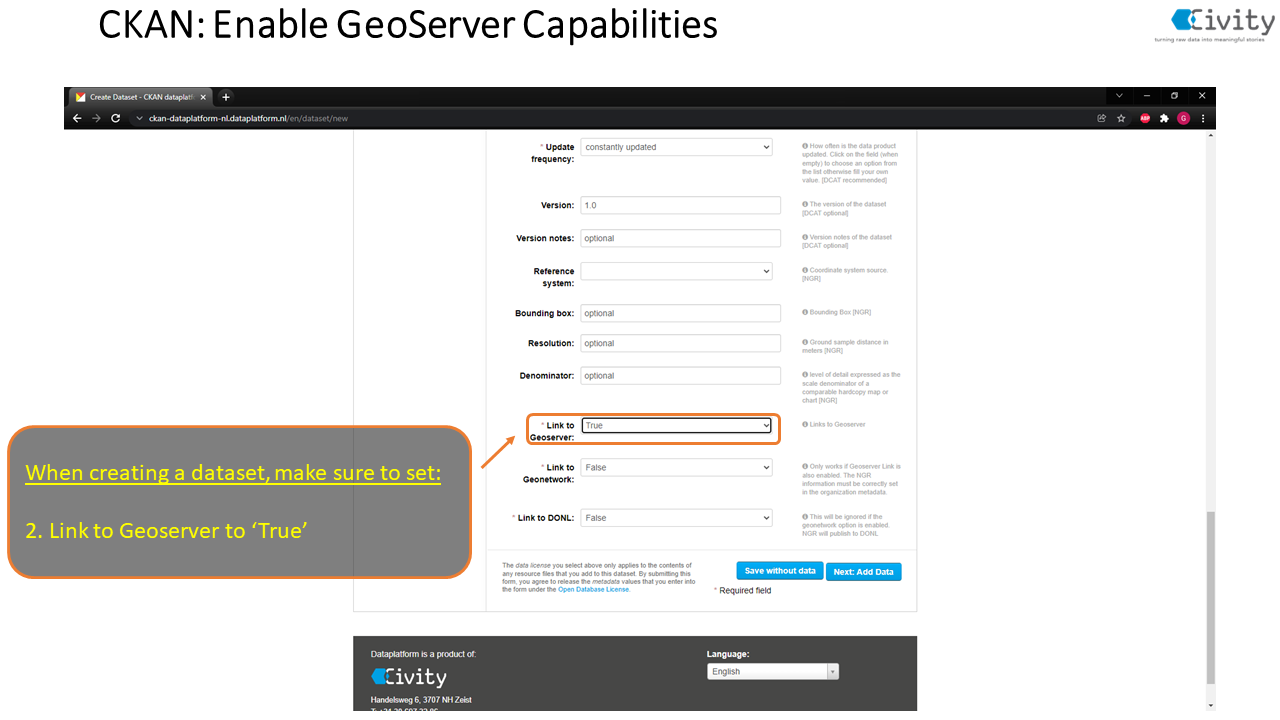Screen dimensions: 1280x720
Task: Select the Create Dataset browser tab
Action: 140,97
